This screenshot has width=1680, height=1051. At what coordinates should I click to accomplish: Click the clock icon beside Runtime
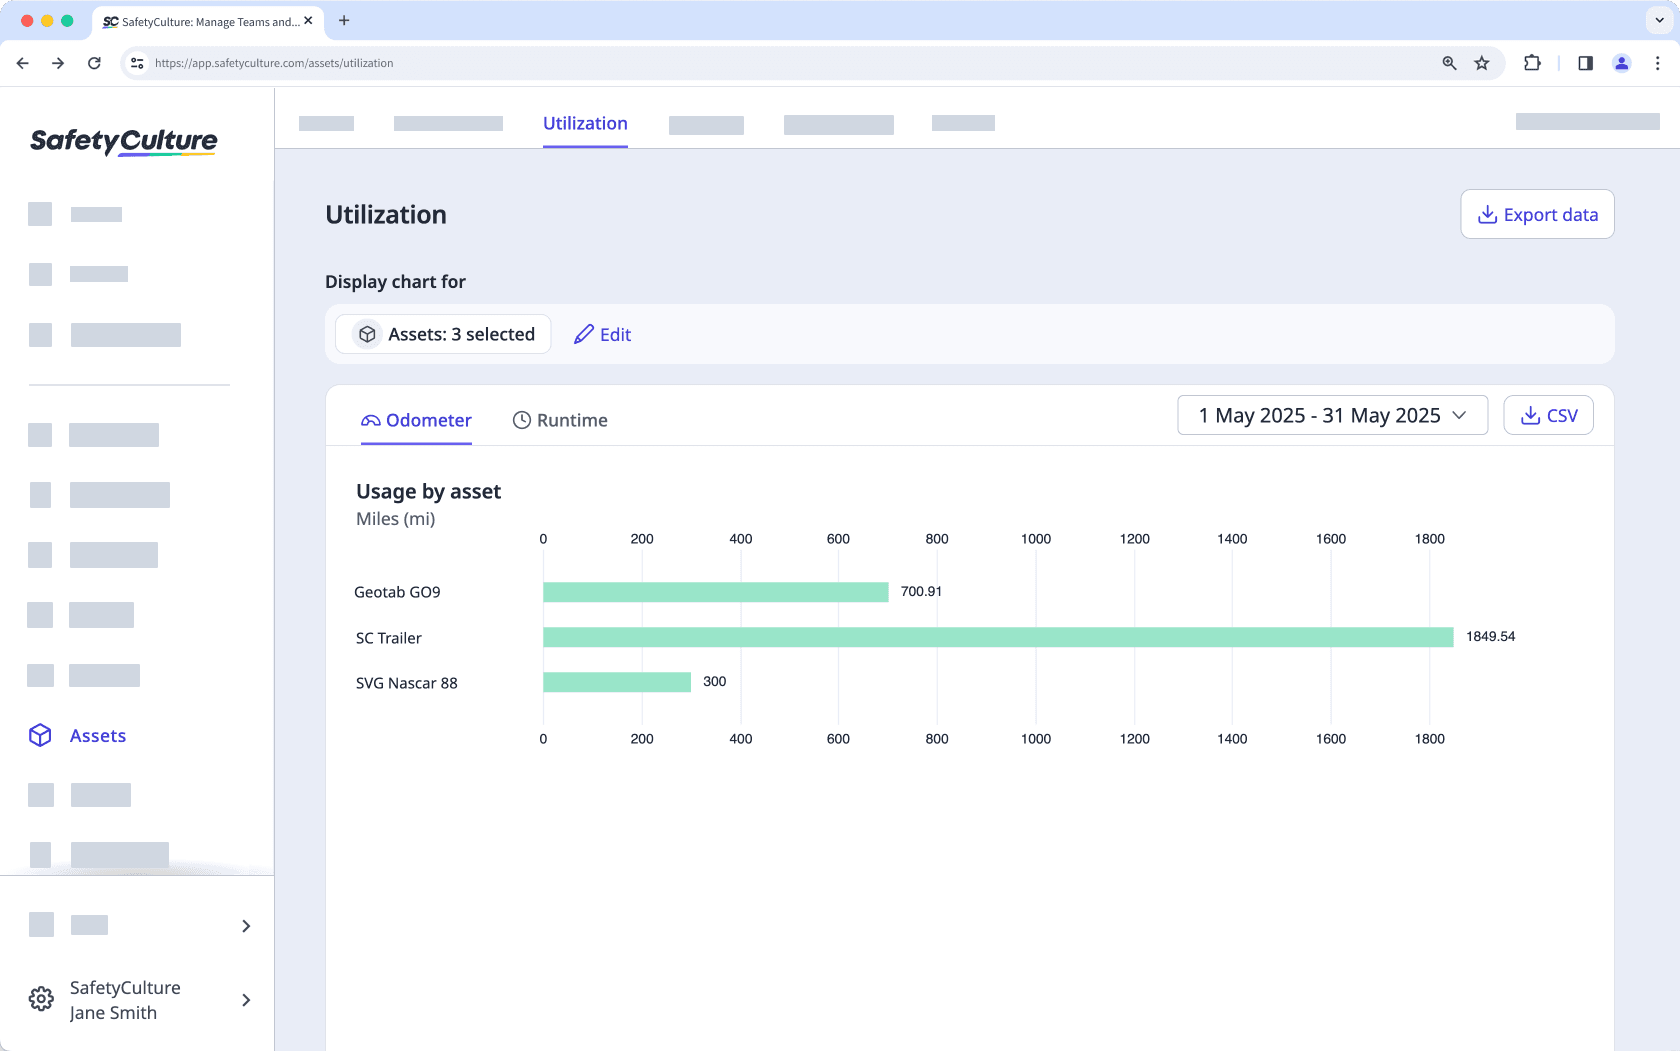[520, 420]
